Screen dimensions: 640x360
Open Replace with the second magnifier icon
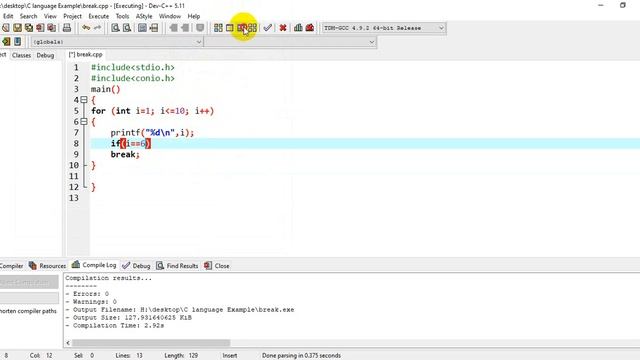click(x=127, y=28)
